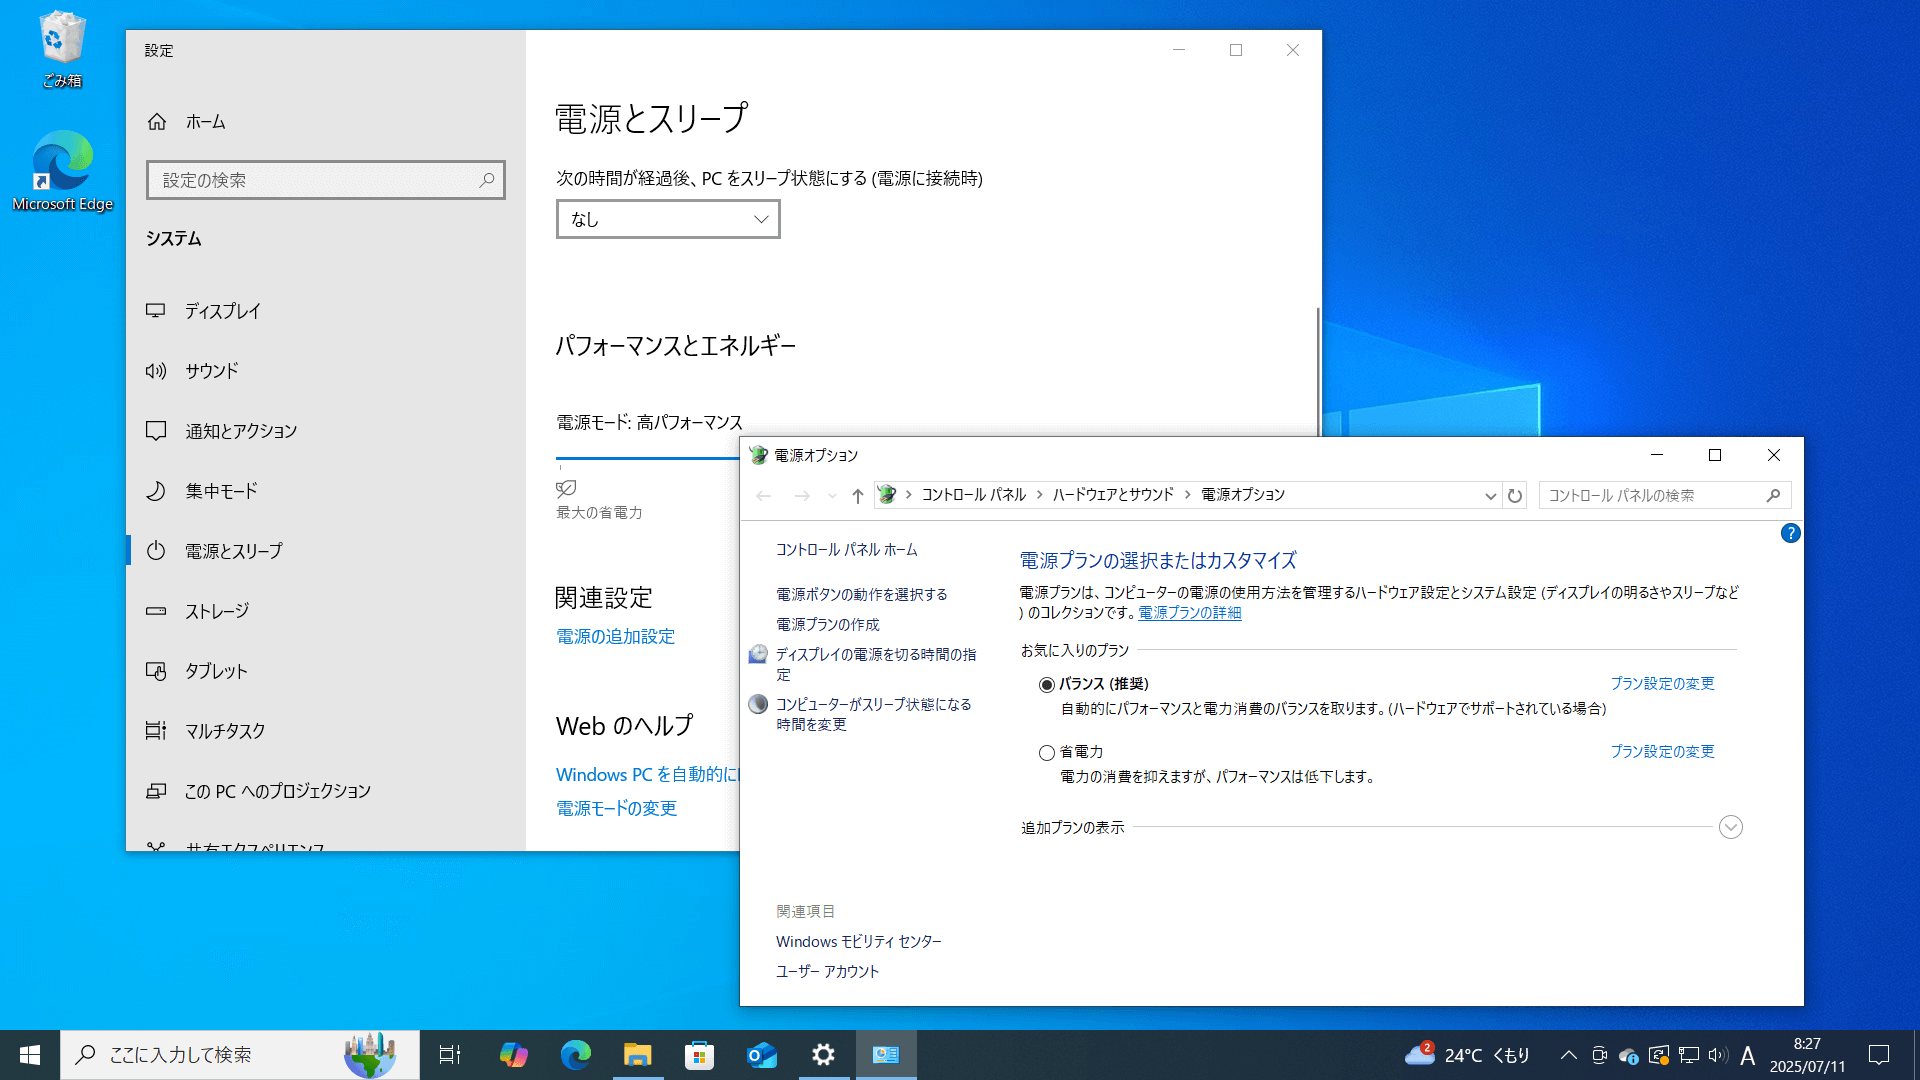The height and width of the screenshot is (1080, 1920).
Task: Select the タブレット icon in sidebar
Action: click(x=156, y=671)
